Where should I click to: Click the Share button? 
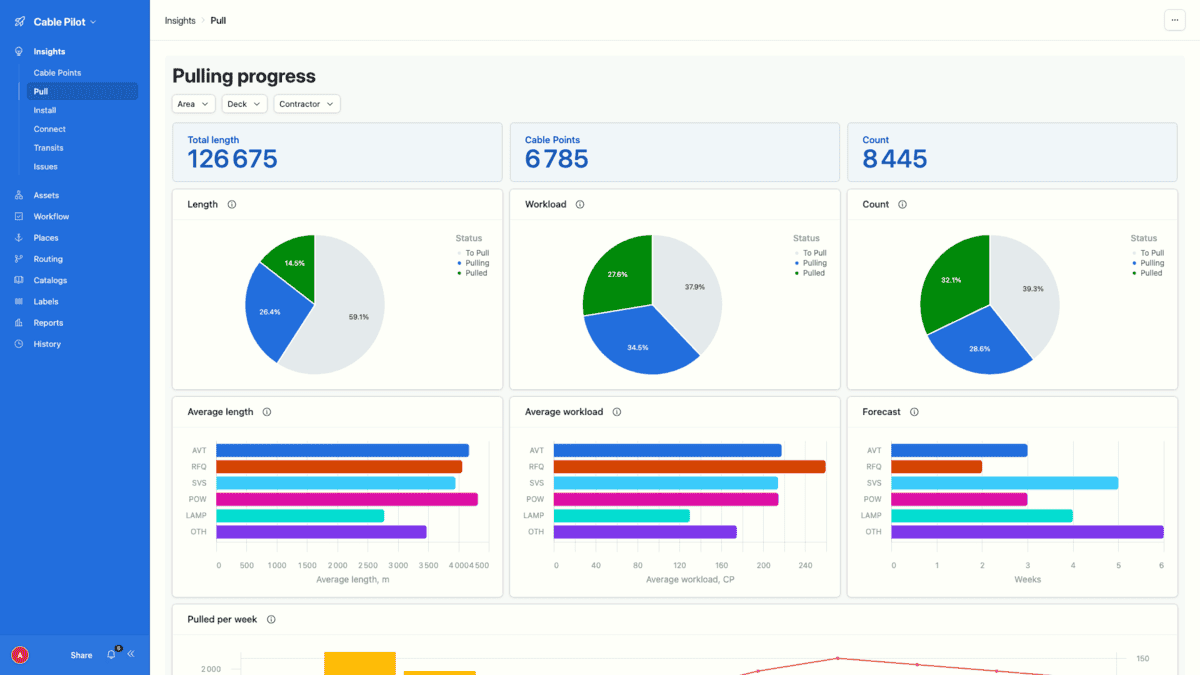click(x=81, y=656)
